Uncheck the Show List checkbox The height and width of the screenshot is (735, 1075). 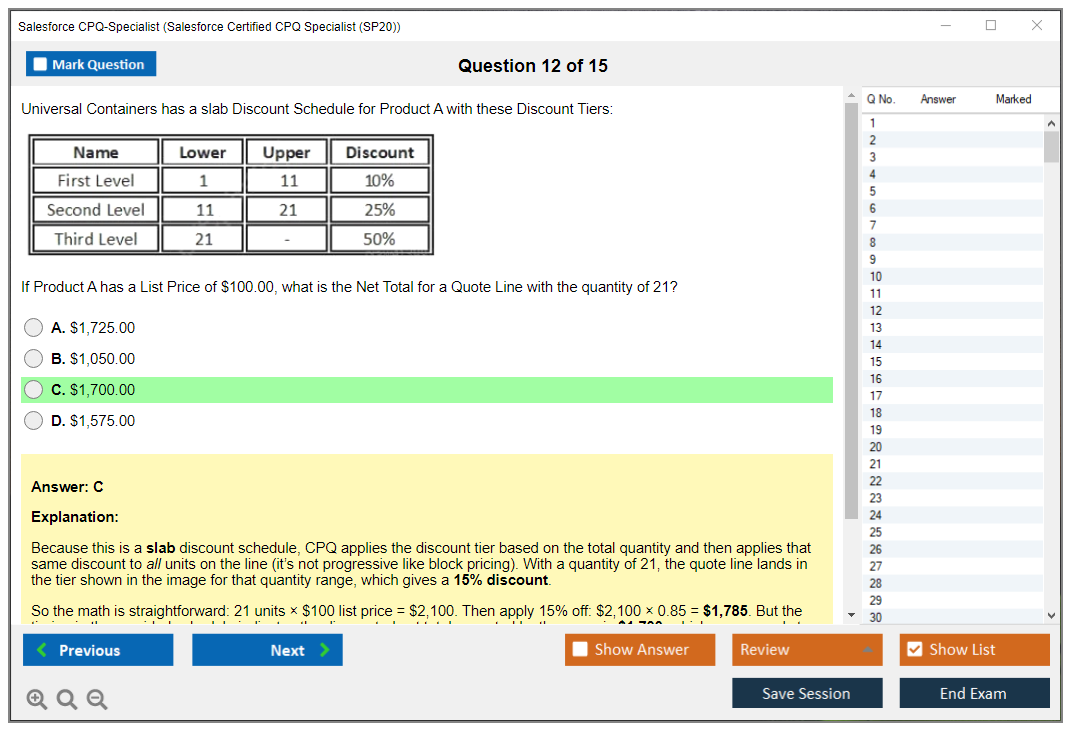pyautogui.click(x=914, y=650)
